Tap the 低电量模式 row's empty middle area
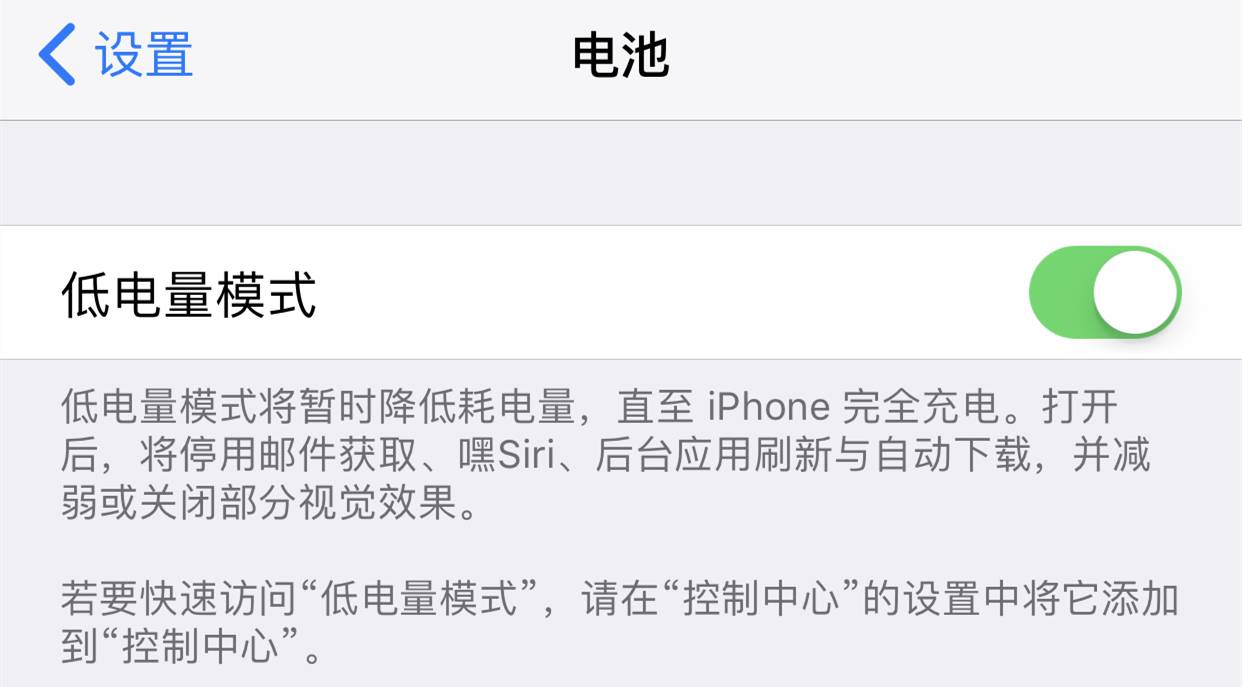This screenshot has height=687, width=1242. pos(670,293)
